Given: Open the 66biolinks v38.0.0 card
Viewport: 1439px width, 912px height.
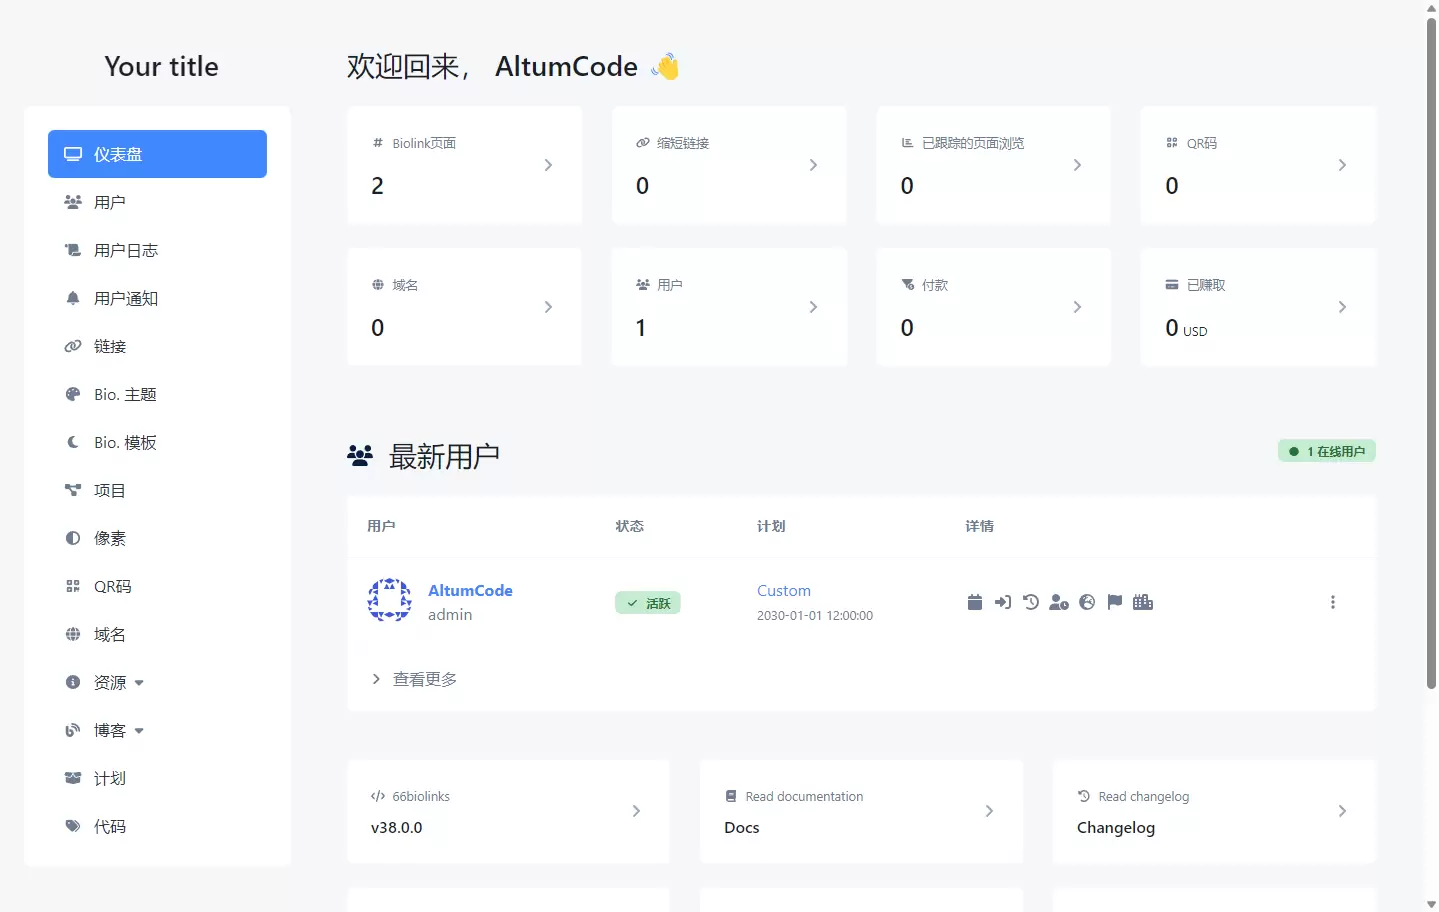Looking at the screenshot, I should click(508, 811).
